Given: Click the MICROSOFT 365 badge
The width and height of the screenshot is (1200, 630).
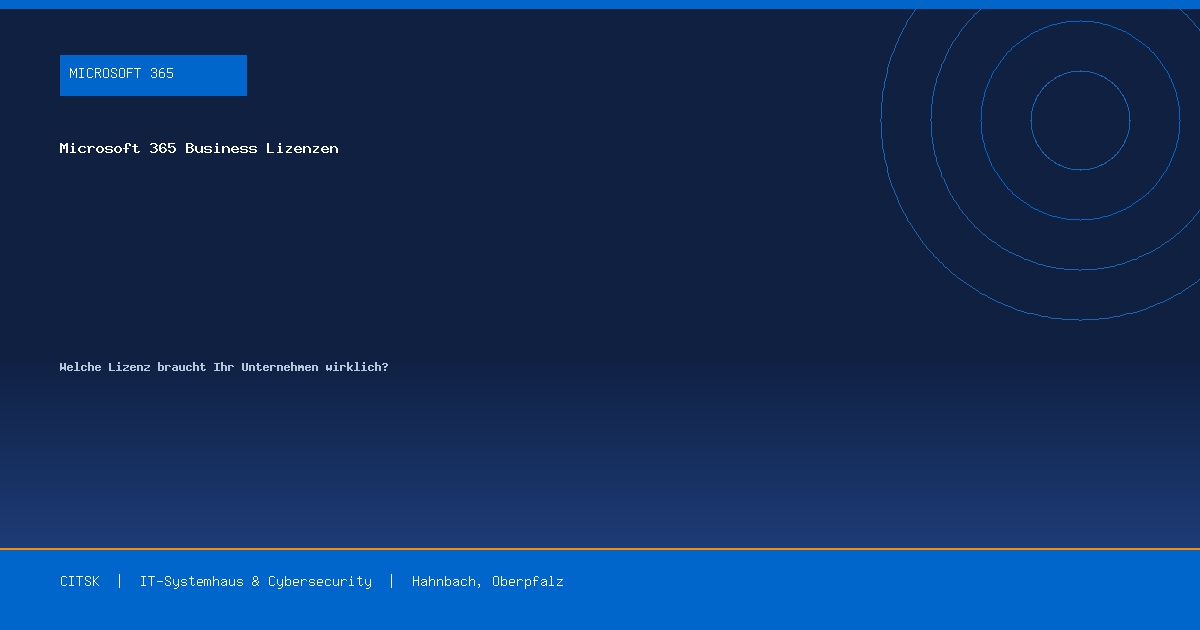Looking at the screenshot, I should pos(153,75).
